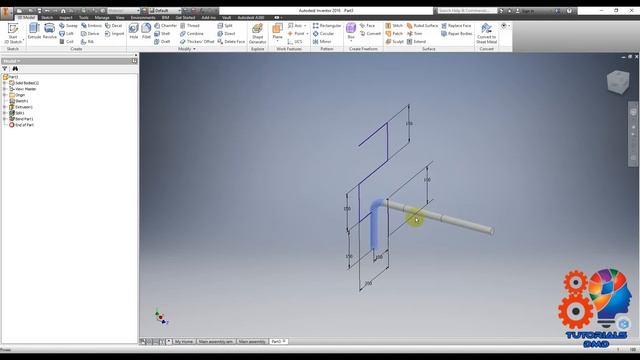Image resolution: width=640 pixels, height=360 pixels.
Task: Select the freeform Convert tool
Action: 370,33
